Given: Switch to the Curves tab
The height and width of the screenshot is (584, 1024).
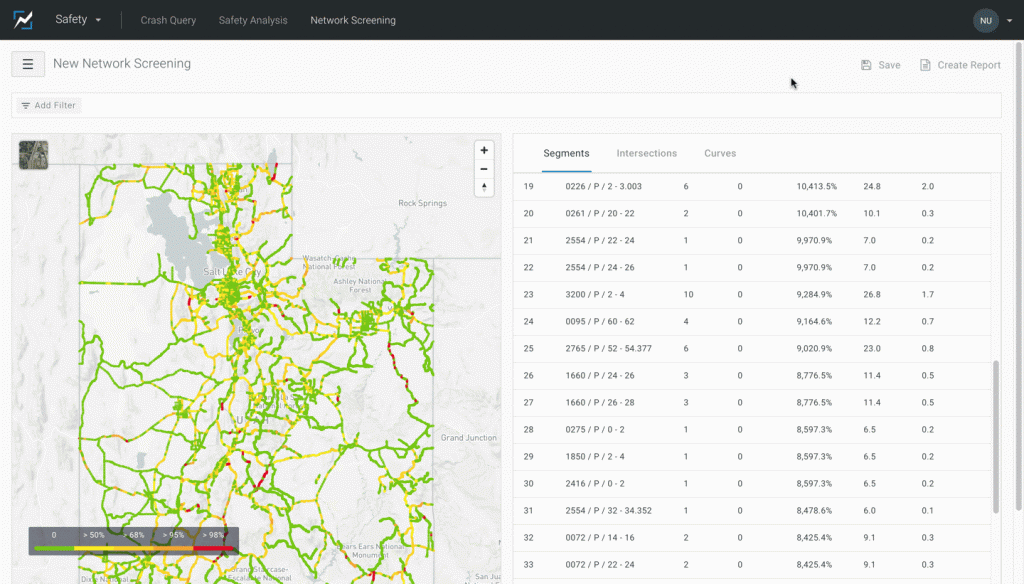Looking at the screenshot, I should pos(720,153).
